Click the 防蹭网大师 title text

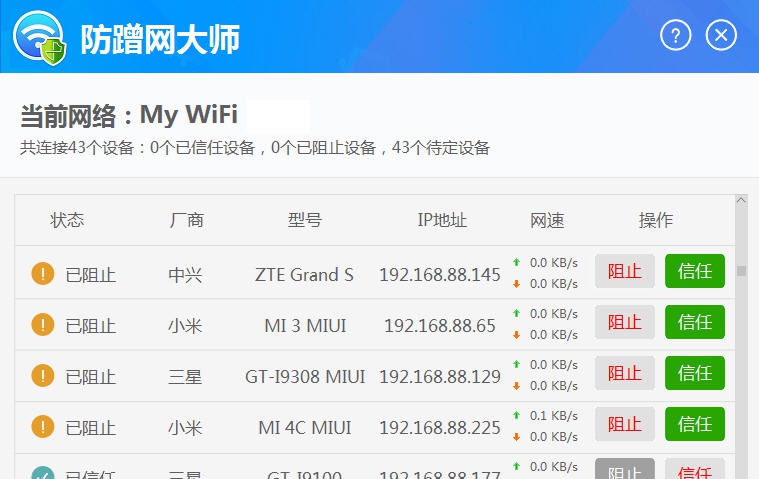(x=160, y=39)
